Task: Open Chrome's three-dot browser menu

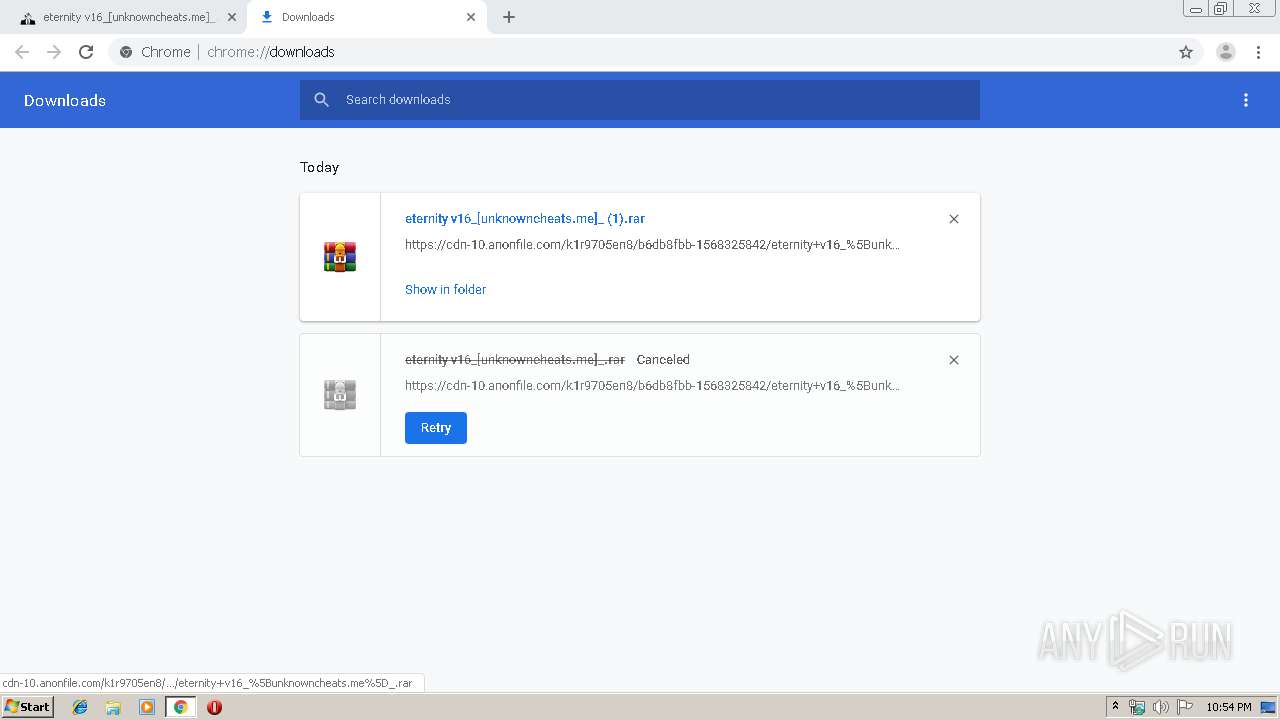Action: tap(1259, 52)
